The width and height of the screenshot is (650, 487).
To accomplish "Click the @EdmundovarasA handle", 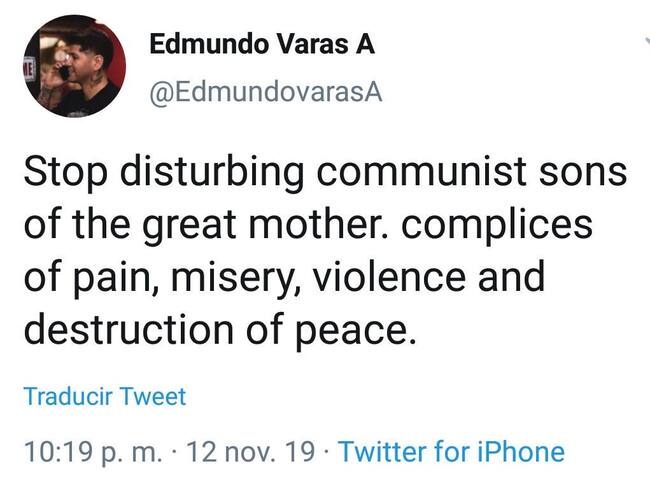I will tap(265, 92).
